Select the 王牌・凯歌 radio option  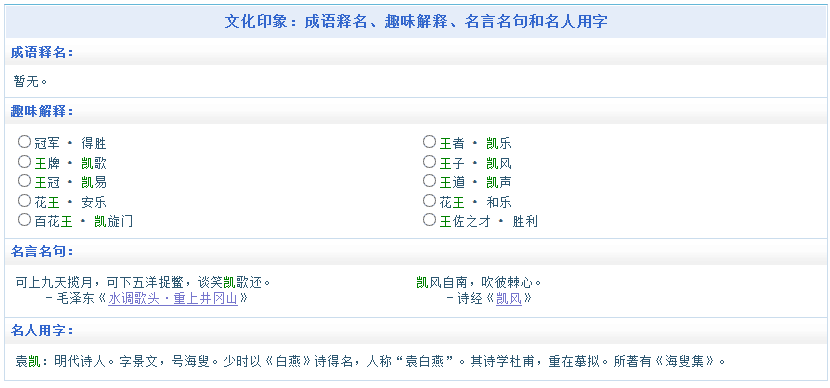(x=24, y=161)
